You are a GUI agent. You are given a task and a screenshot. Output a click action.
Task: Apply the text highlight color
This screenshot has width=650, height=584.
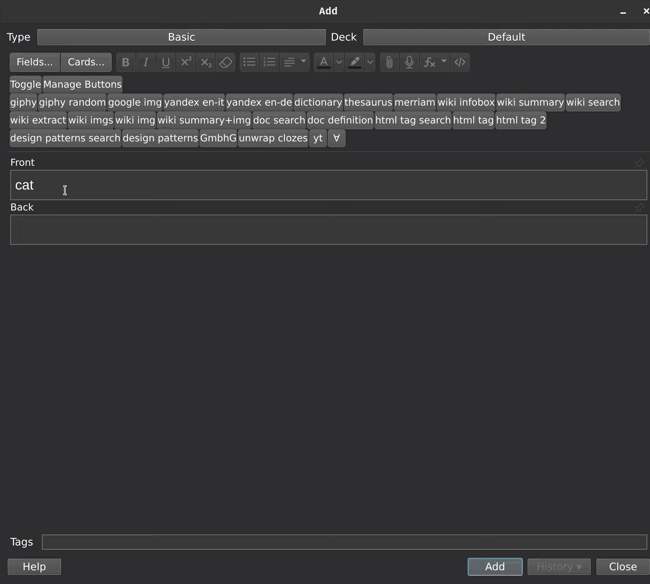[354, 62]
